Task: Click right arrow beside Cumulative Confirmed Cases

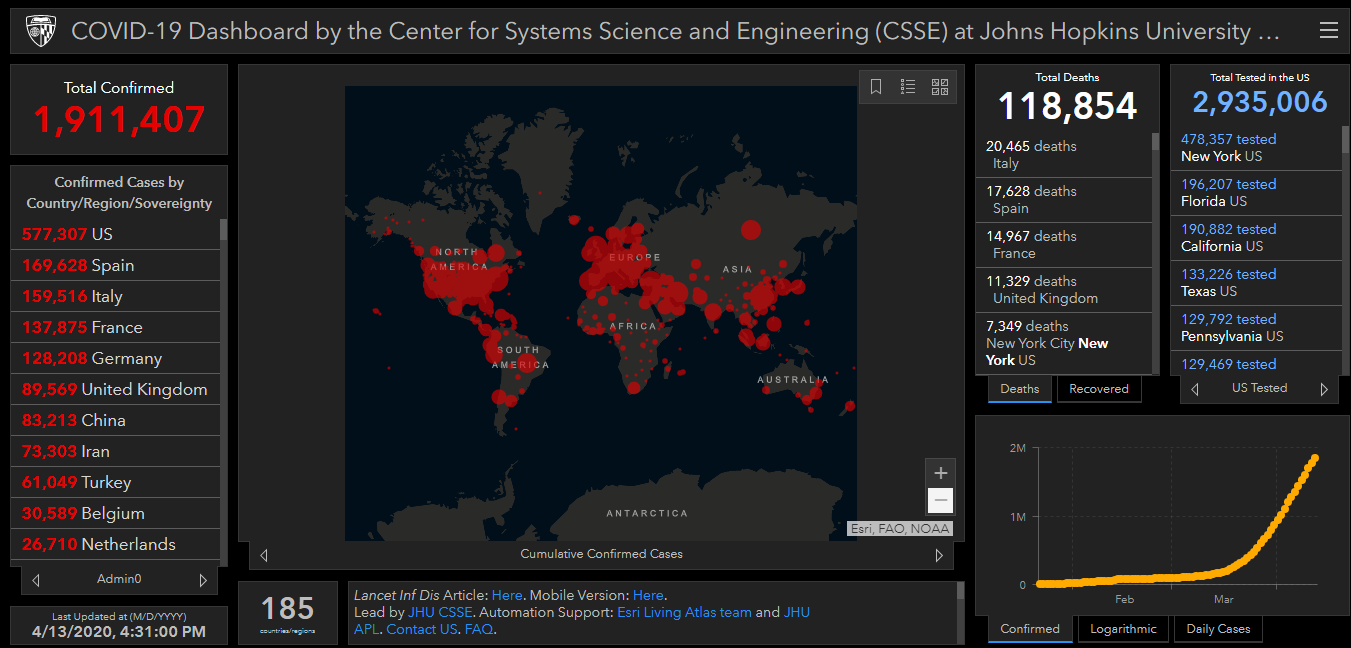Action: 939,555
